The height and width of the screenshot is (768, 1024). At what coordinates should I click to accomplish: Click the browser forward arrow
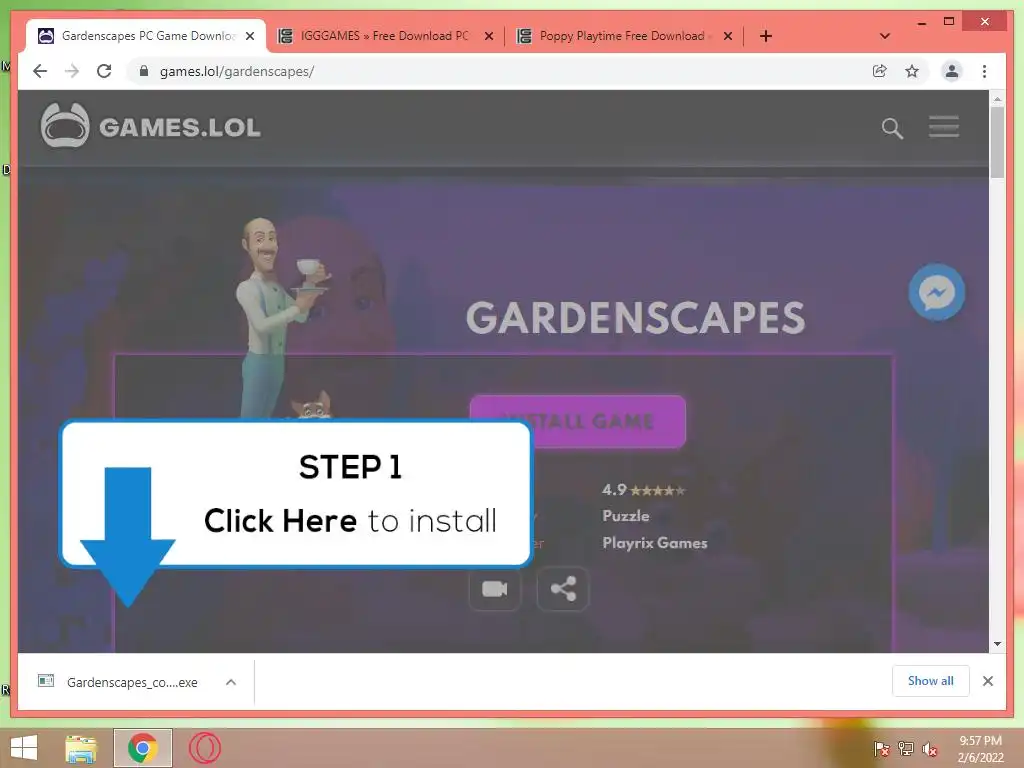pyautogui.click(x=72, y=71)
